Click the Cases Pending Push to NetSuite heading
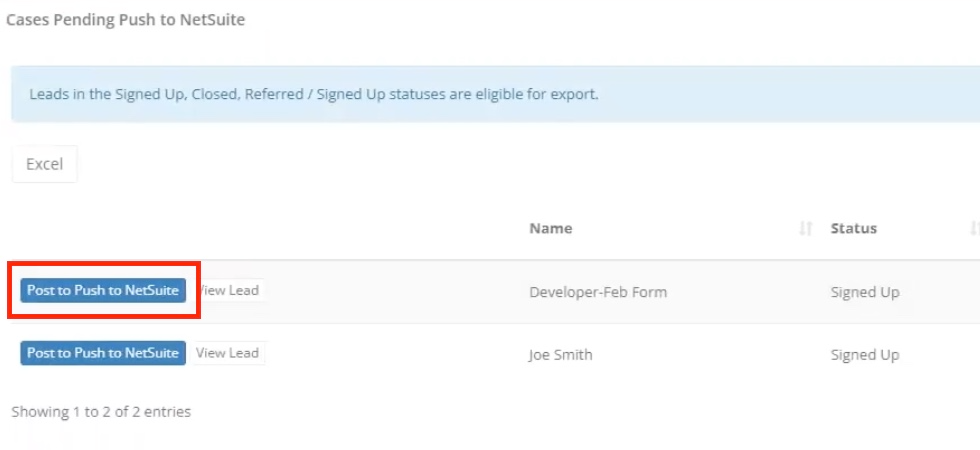The image size is (980, 450). pos(126,20)
